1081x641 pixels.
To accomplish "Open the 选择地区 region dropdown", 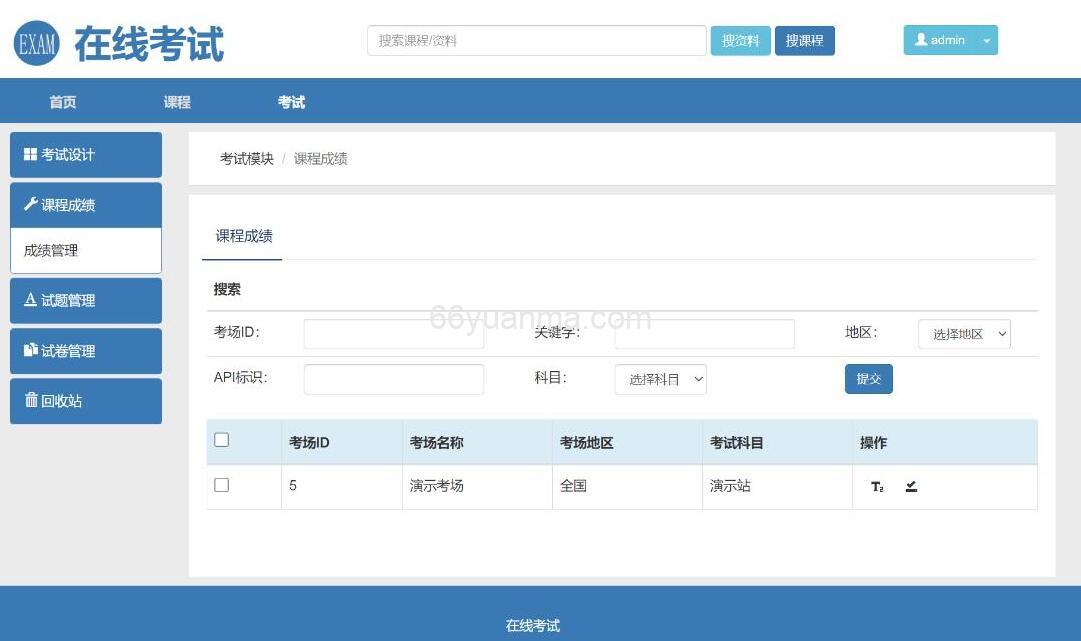I will coord(964,333).
